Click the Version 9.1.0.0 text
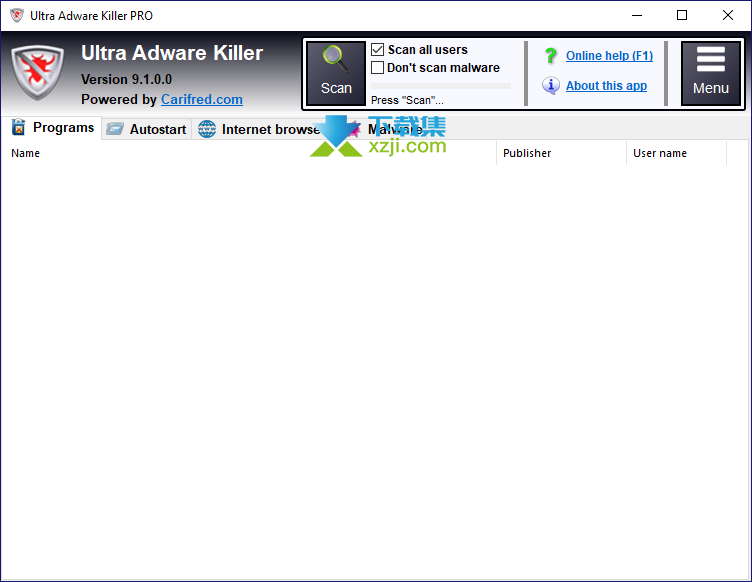This screenshot has height=582, width=752. click(126, 79)
